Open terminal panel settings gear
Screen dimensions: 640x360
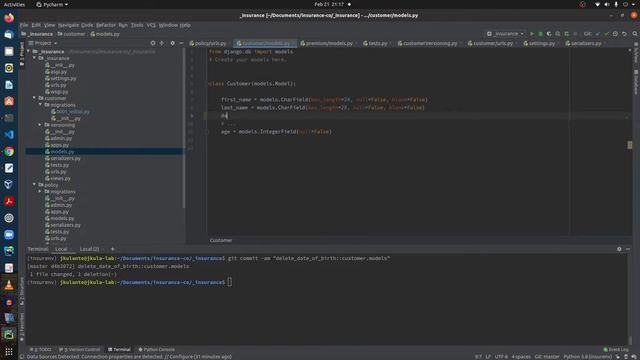(619, 249)
